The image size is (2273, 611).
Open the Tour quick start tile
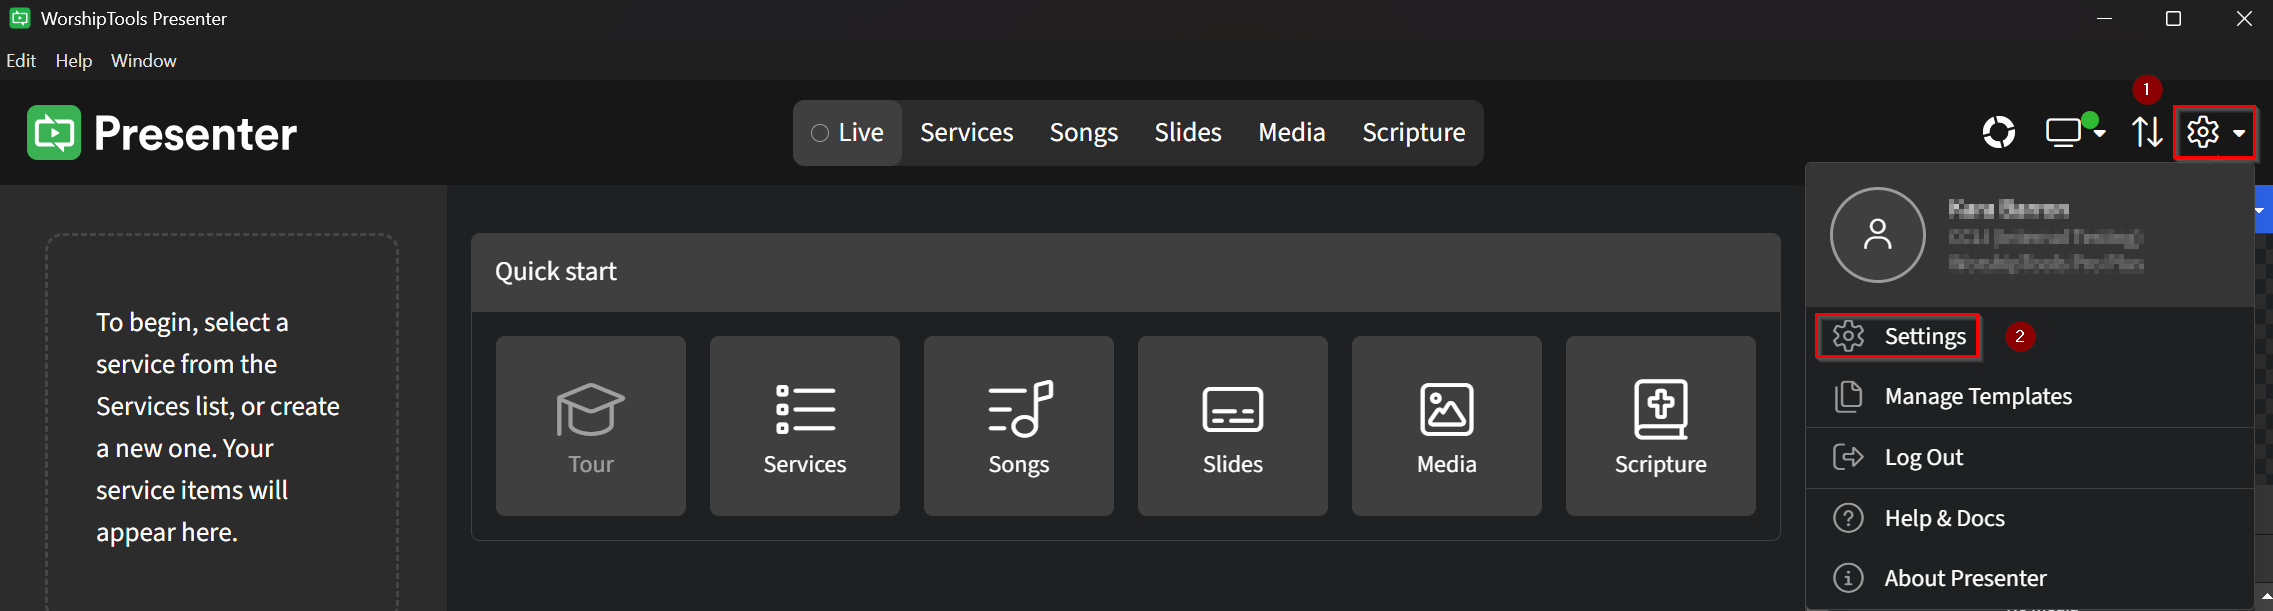click(x=590, y=425)
